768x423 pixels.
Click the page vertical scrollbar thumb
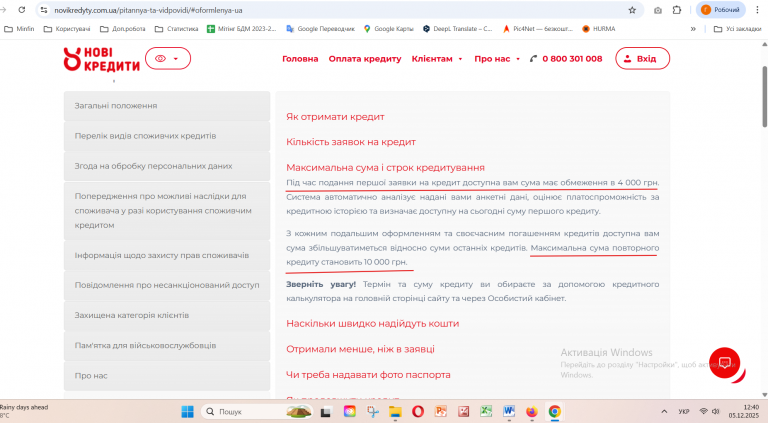pyautogui.click(x=765, y=96)
